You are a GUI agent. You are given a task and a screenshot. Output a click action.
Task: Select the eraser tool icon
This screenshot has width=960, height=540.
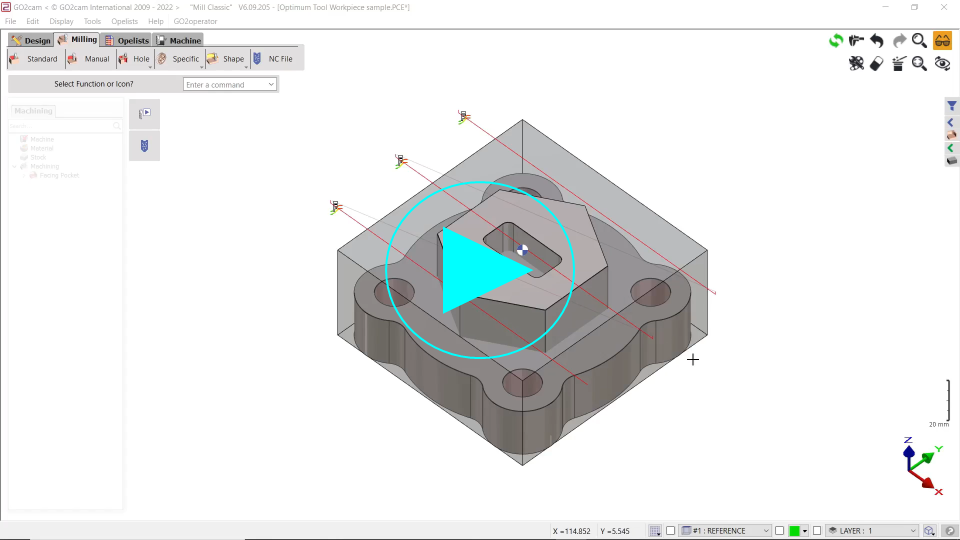tap(877, 64)
